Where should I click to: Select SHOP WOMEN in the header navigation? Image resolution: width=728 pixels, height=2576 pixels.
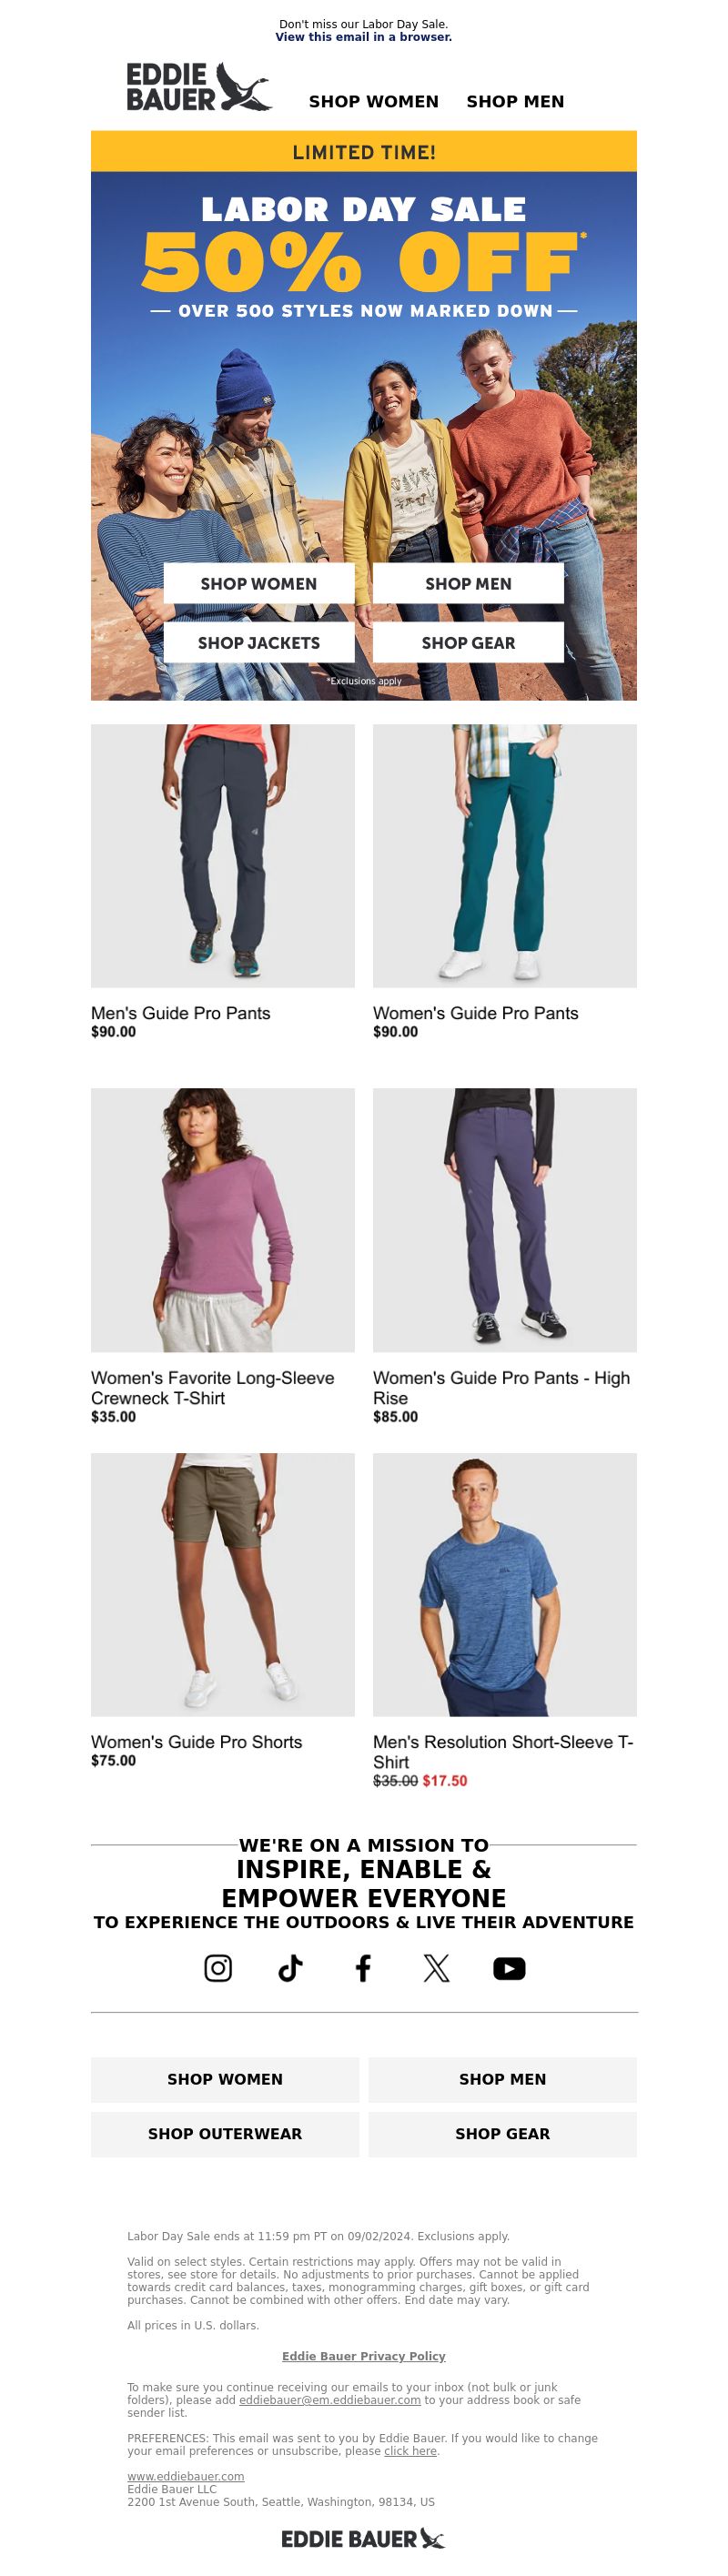coord(373,101)
